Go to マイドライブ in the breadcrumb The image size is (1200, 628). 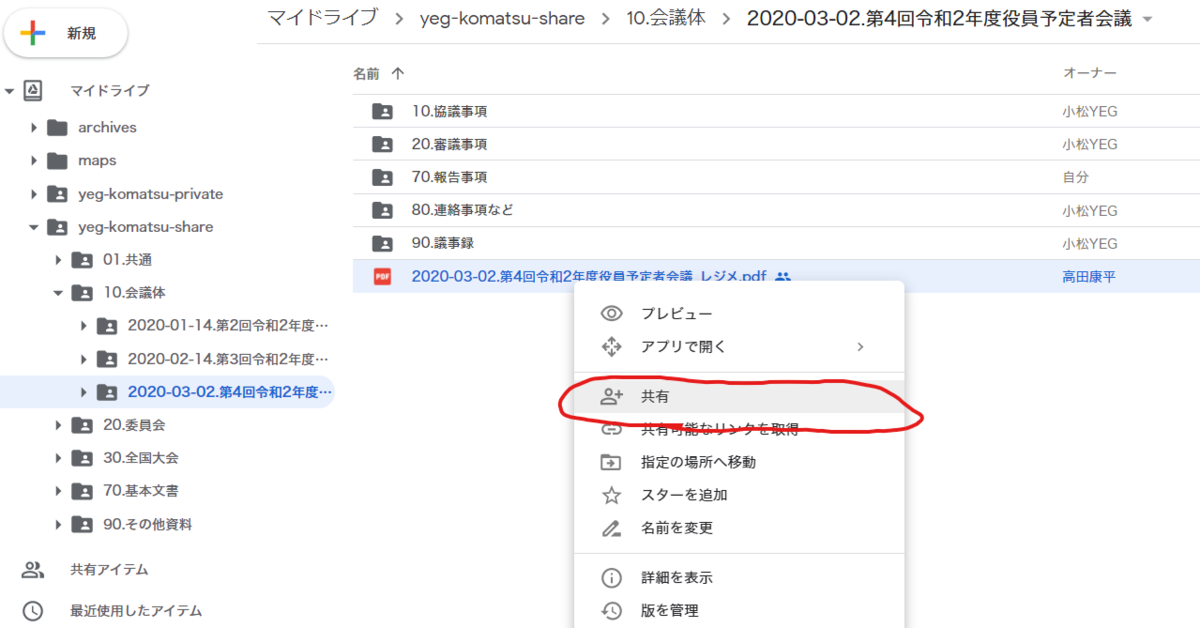[322, 18]
